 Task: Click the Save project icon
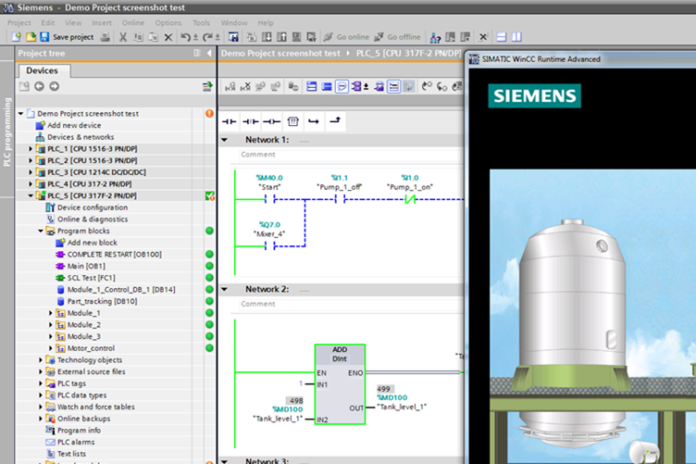point(45,37)
